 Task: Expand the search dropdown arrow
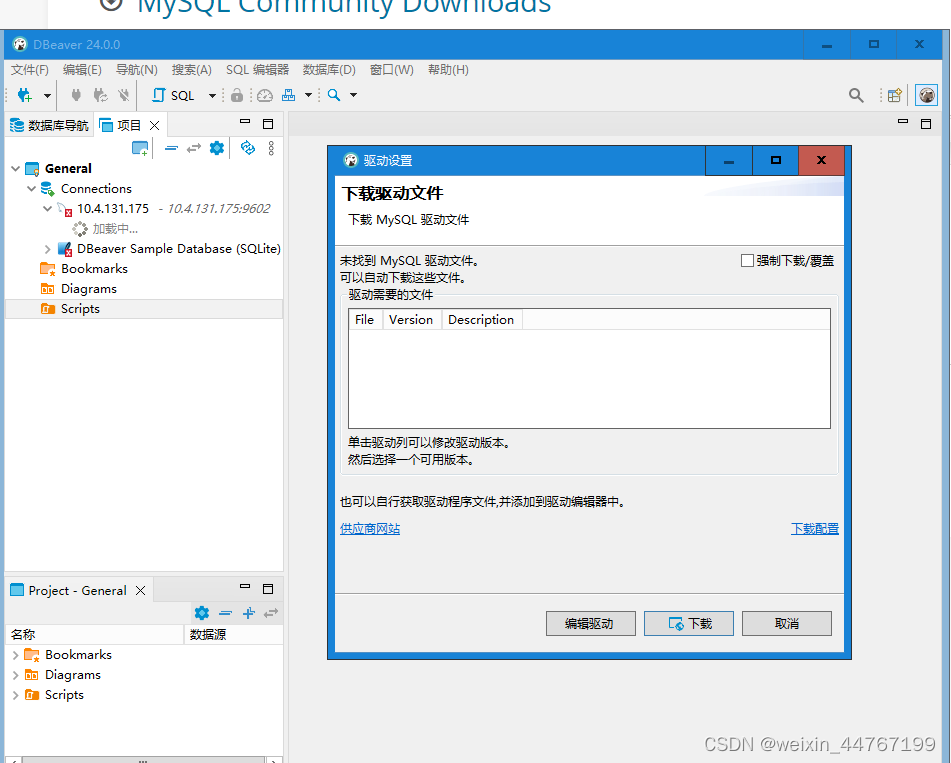[x=354, y=95]
